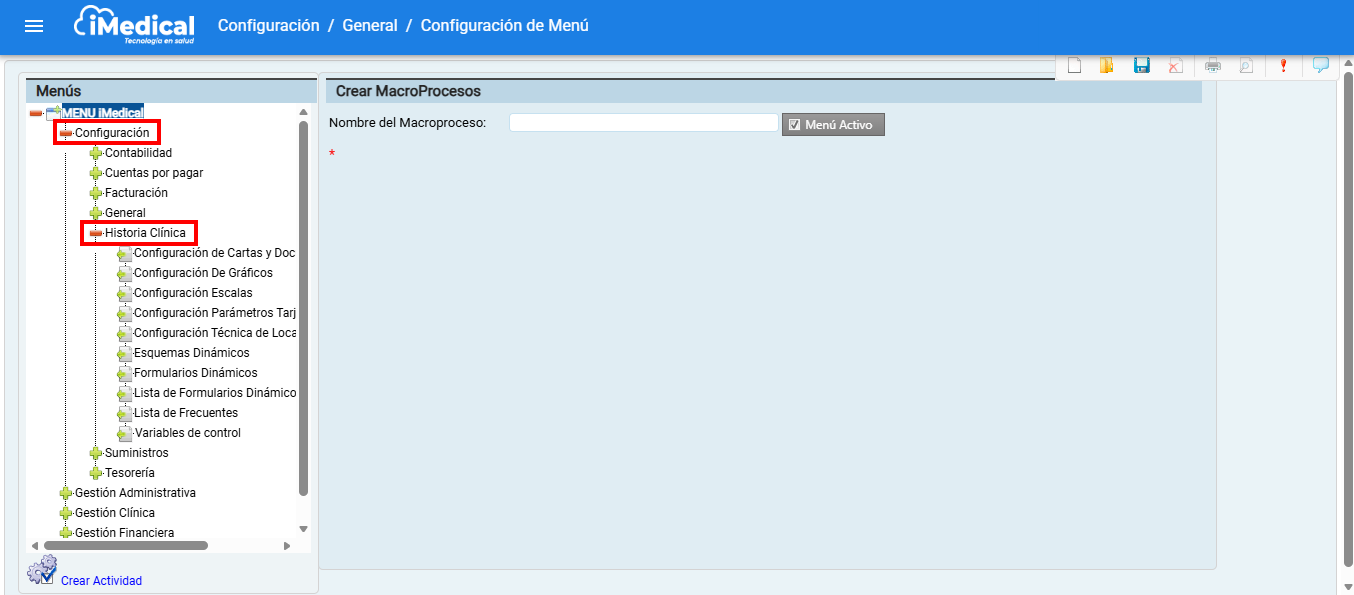The height and width of the screenshot is (595, 1354).
Task: Collapse the Historia Clínica tree node
Action: pyautogui.click(x=96, y=233)
